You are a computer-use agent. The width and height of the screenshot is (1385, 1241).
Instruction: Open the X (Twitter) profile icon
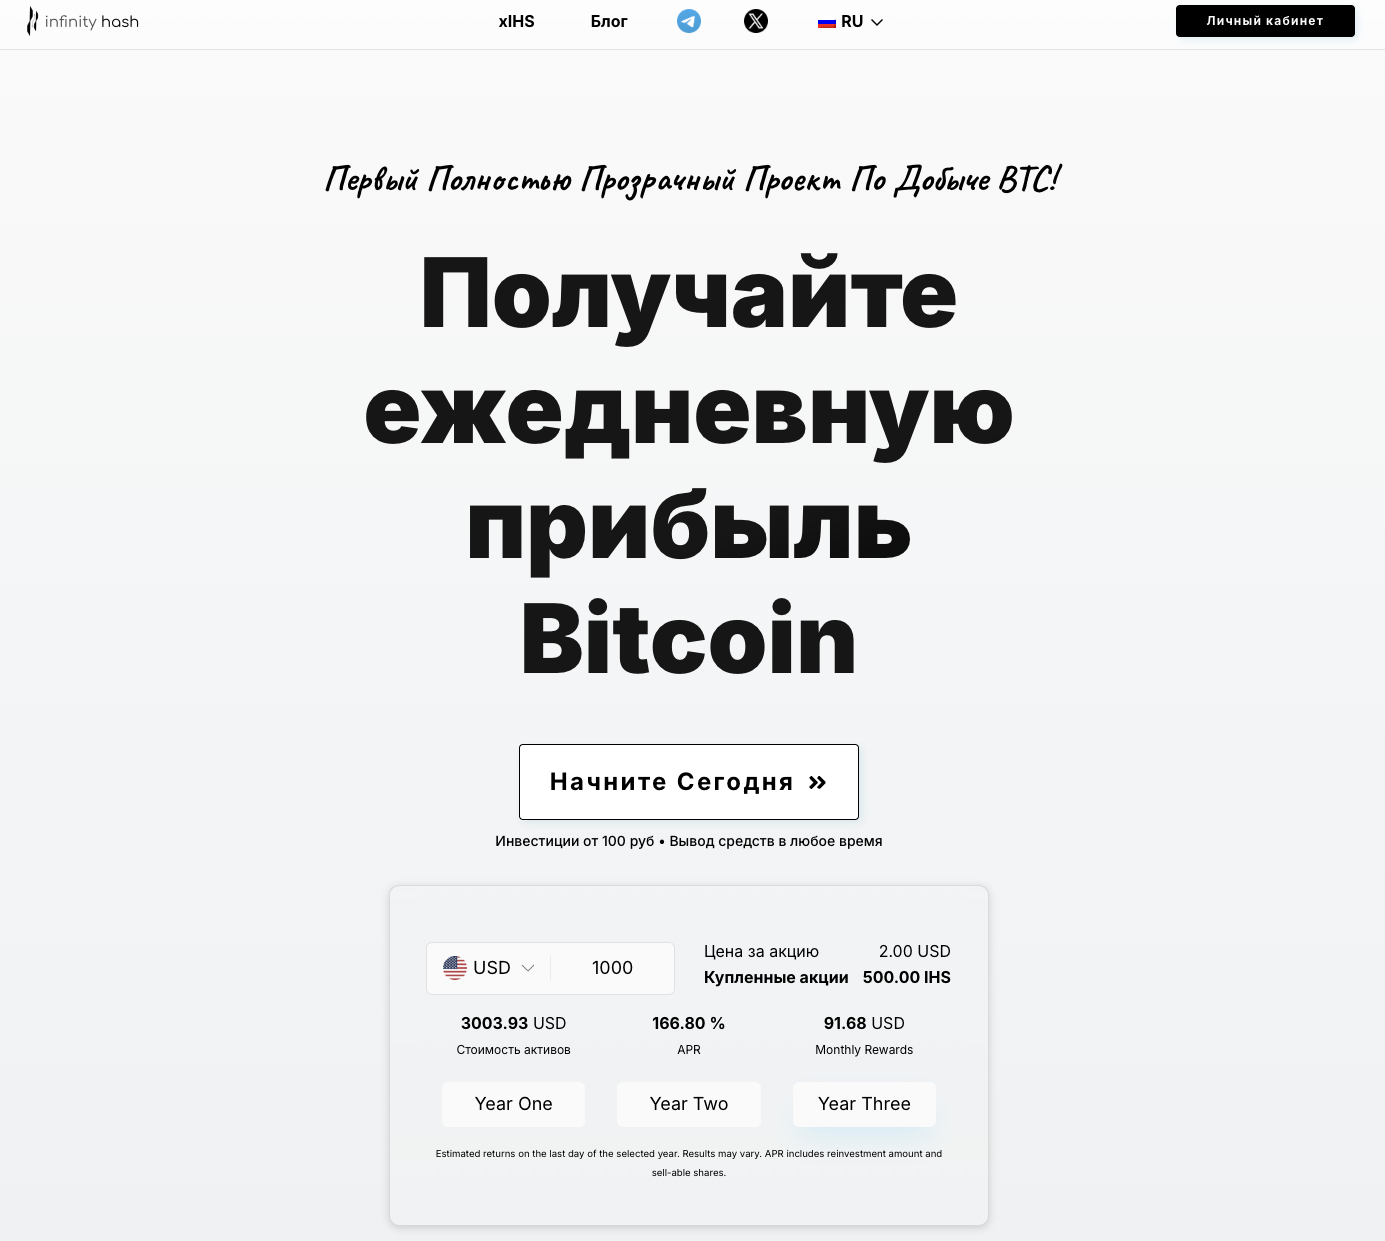pos(756,21)
